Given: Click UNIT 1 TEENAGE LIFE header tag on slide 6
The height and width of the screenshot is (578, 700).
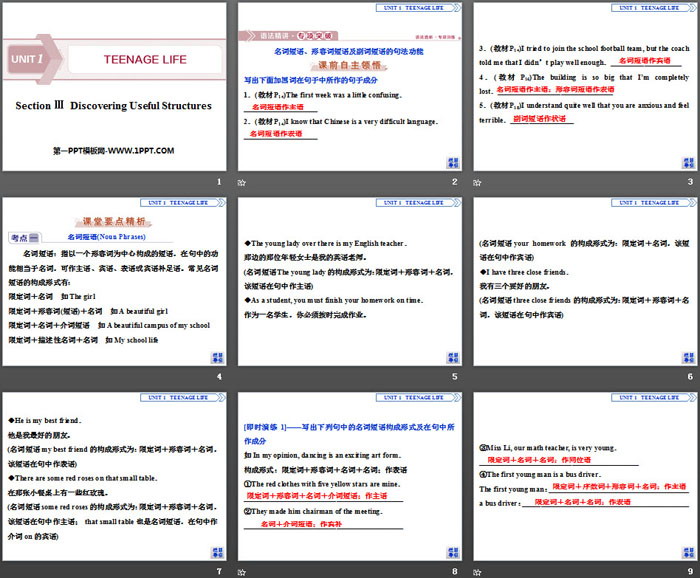Looking at the screenshot, I should (654, 203).
